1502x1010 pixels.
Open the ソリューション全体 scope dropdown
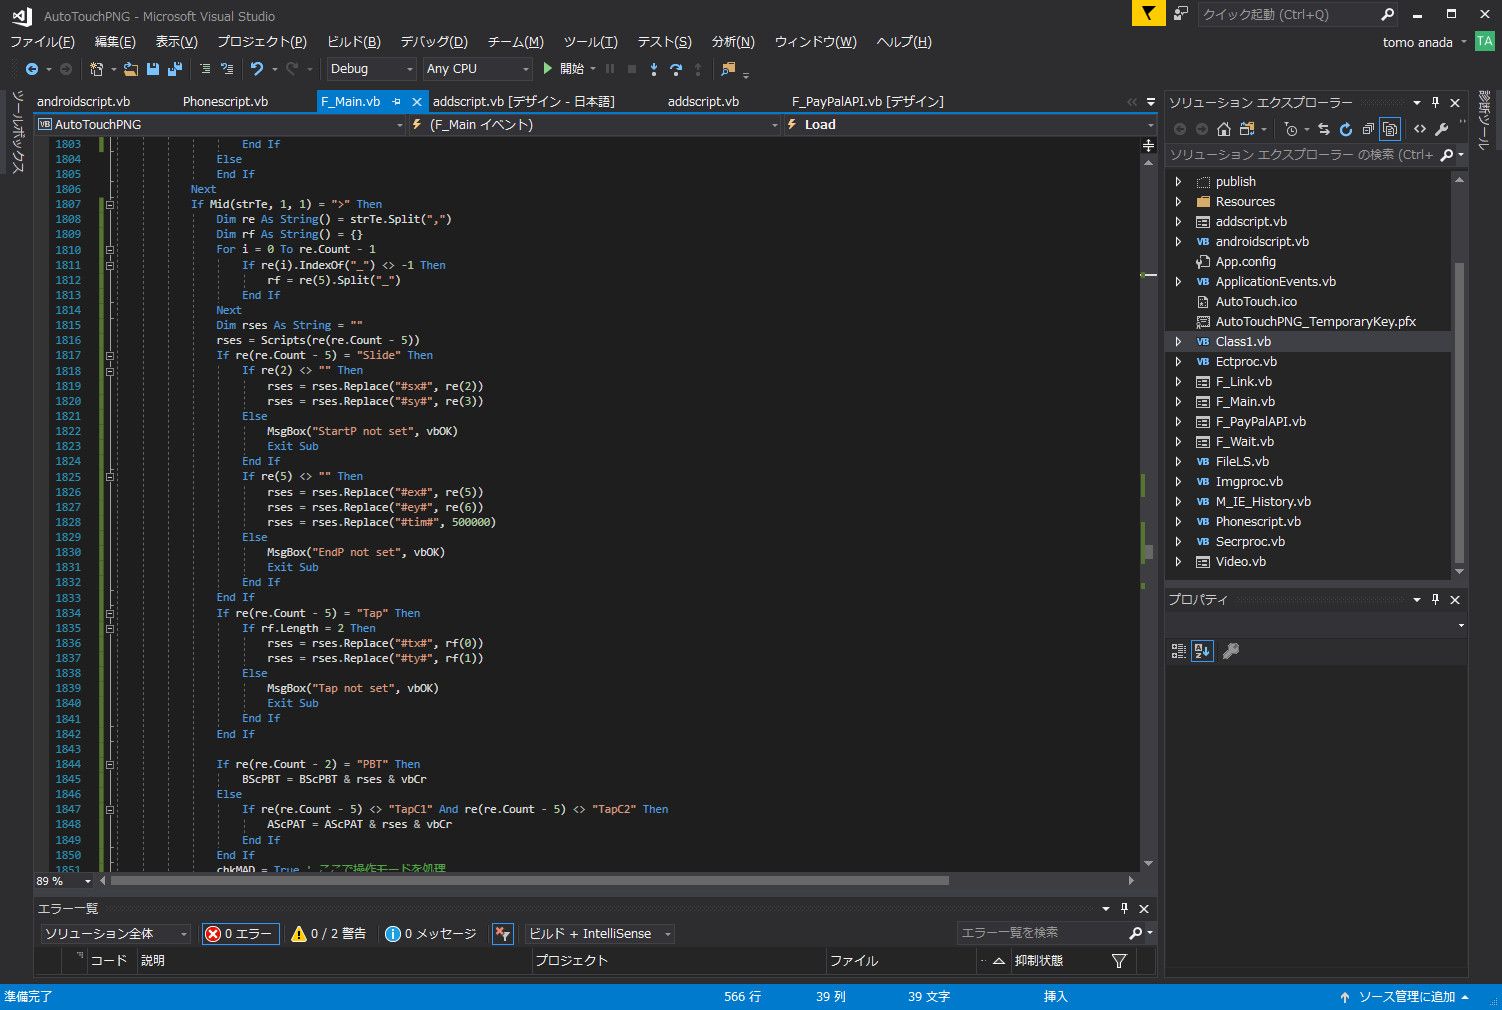(x=115, y=934)
